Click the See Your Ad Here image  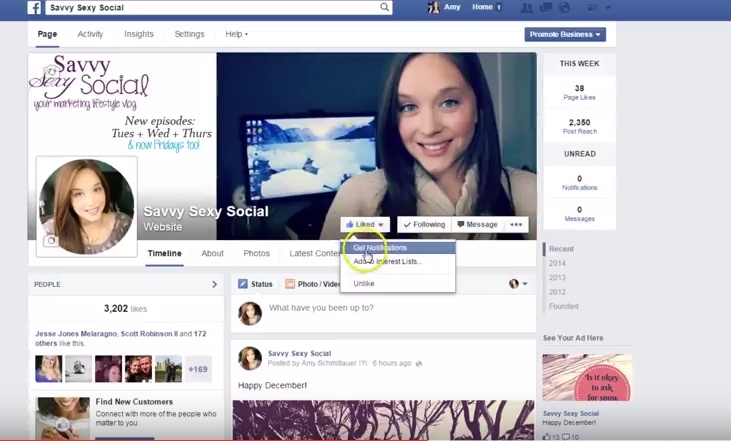pyautogui.click(x=587, y=377)
